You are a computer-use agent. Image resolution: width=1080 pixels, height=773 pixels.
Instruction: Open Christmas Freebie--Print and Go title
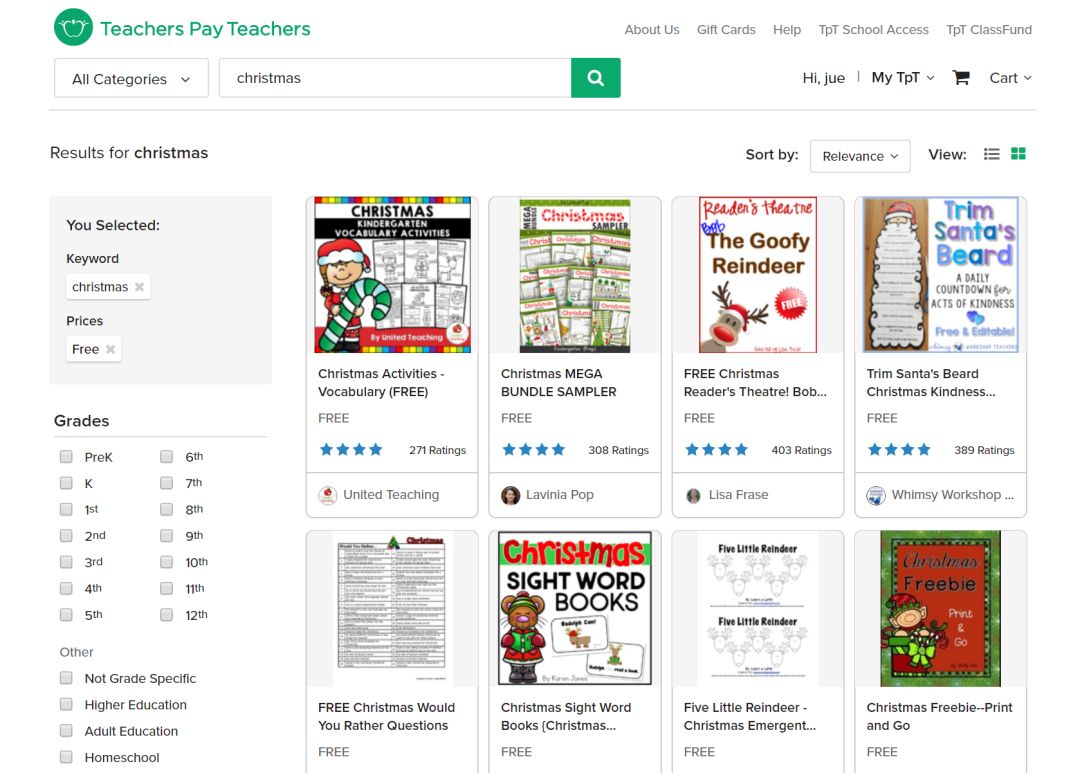(x=939, y=717)
